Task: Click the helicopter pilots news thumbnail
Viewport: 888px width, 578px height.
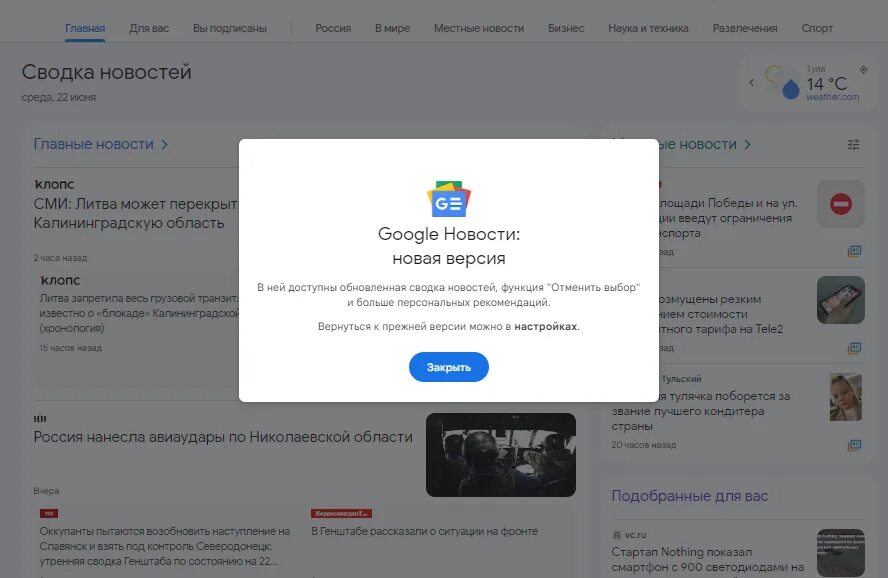Action: [x=501, y=455]
